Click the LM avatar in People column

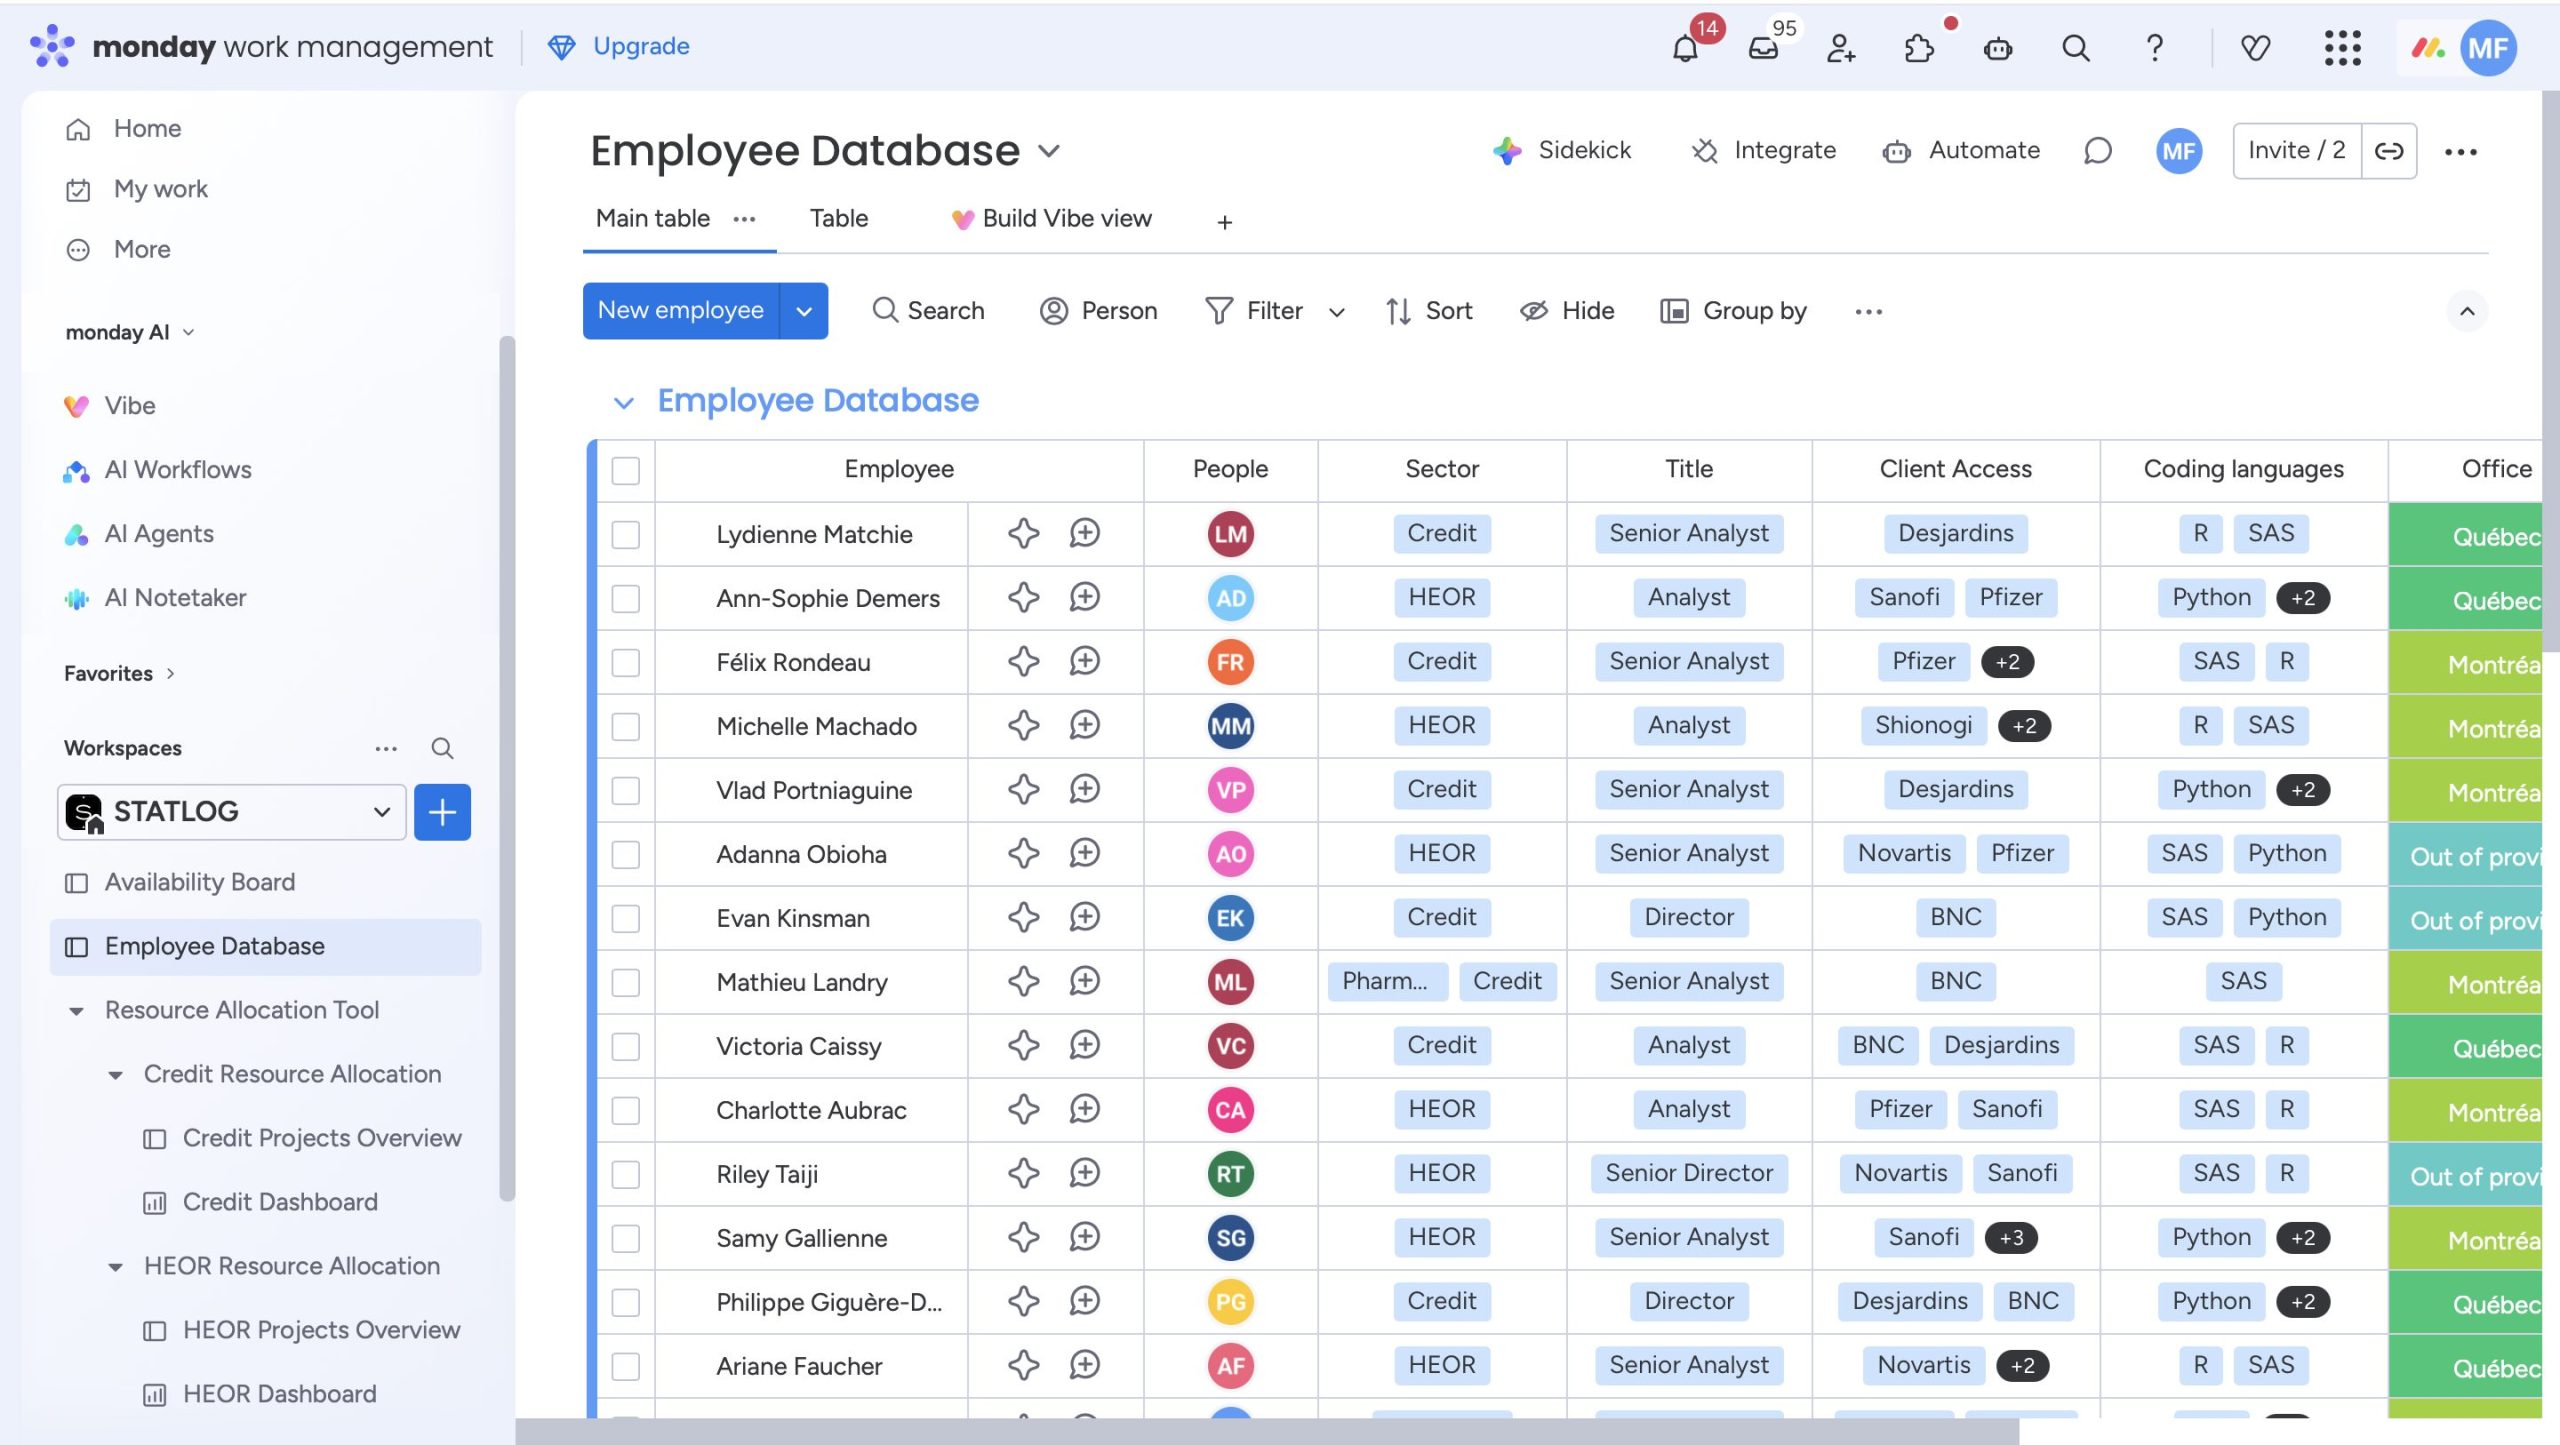(1230, 534)
